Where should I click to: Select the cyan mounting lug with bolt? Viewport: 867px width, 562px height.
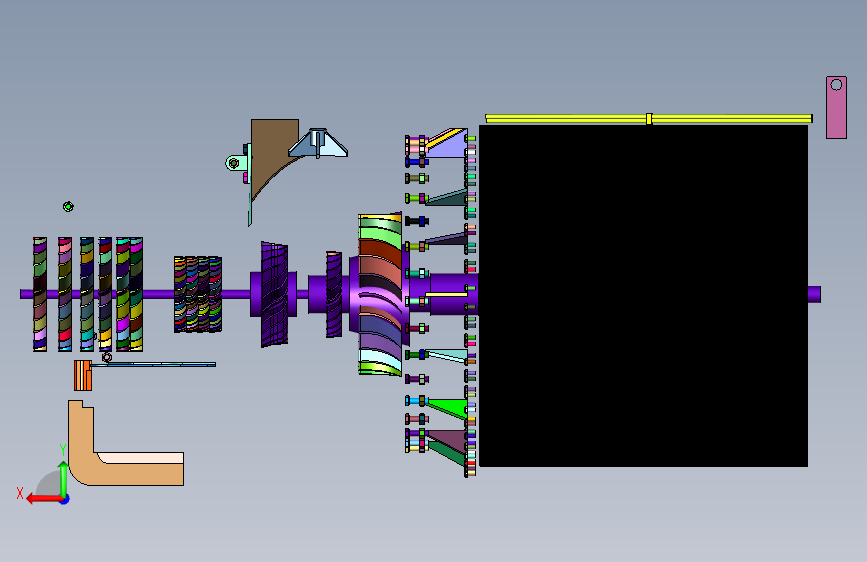coord(237,163)
